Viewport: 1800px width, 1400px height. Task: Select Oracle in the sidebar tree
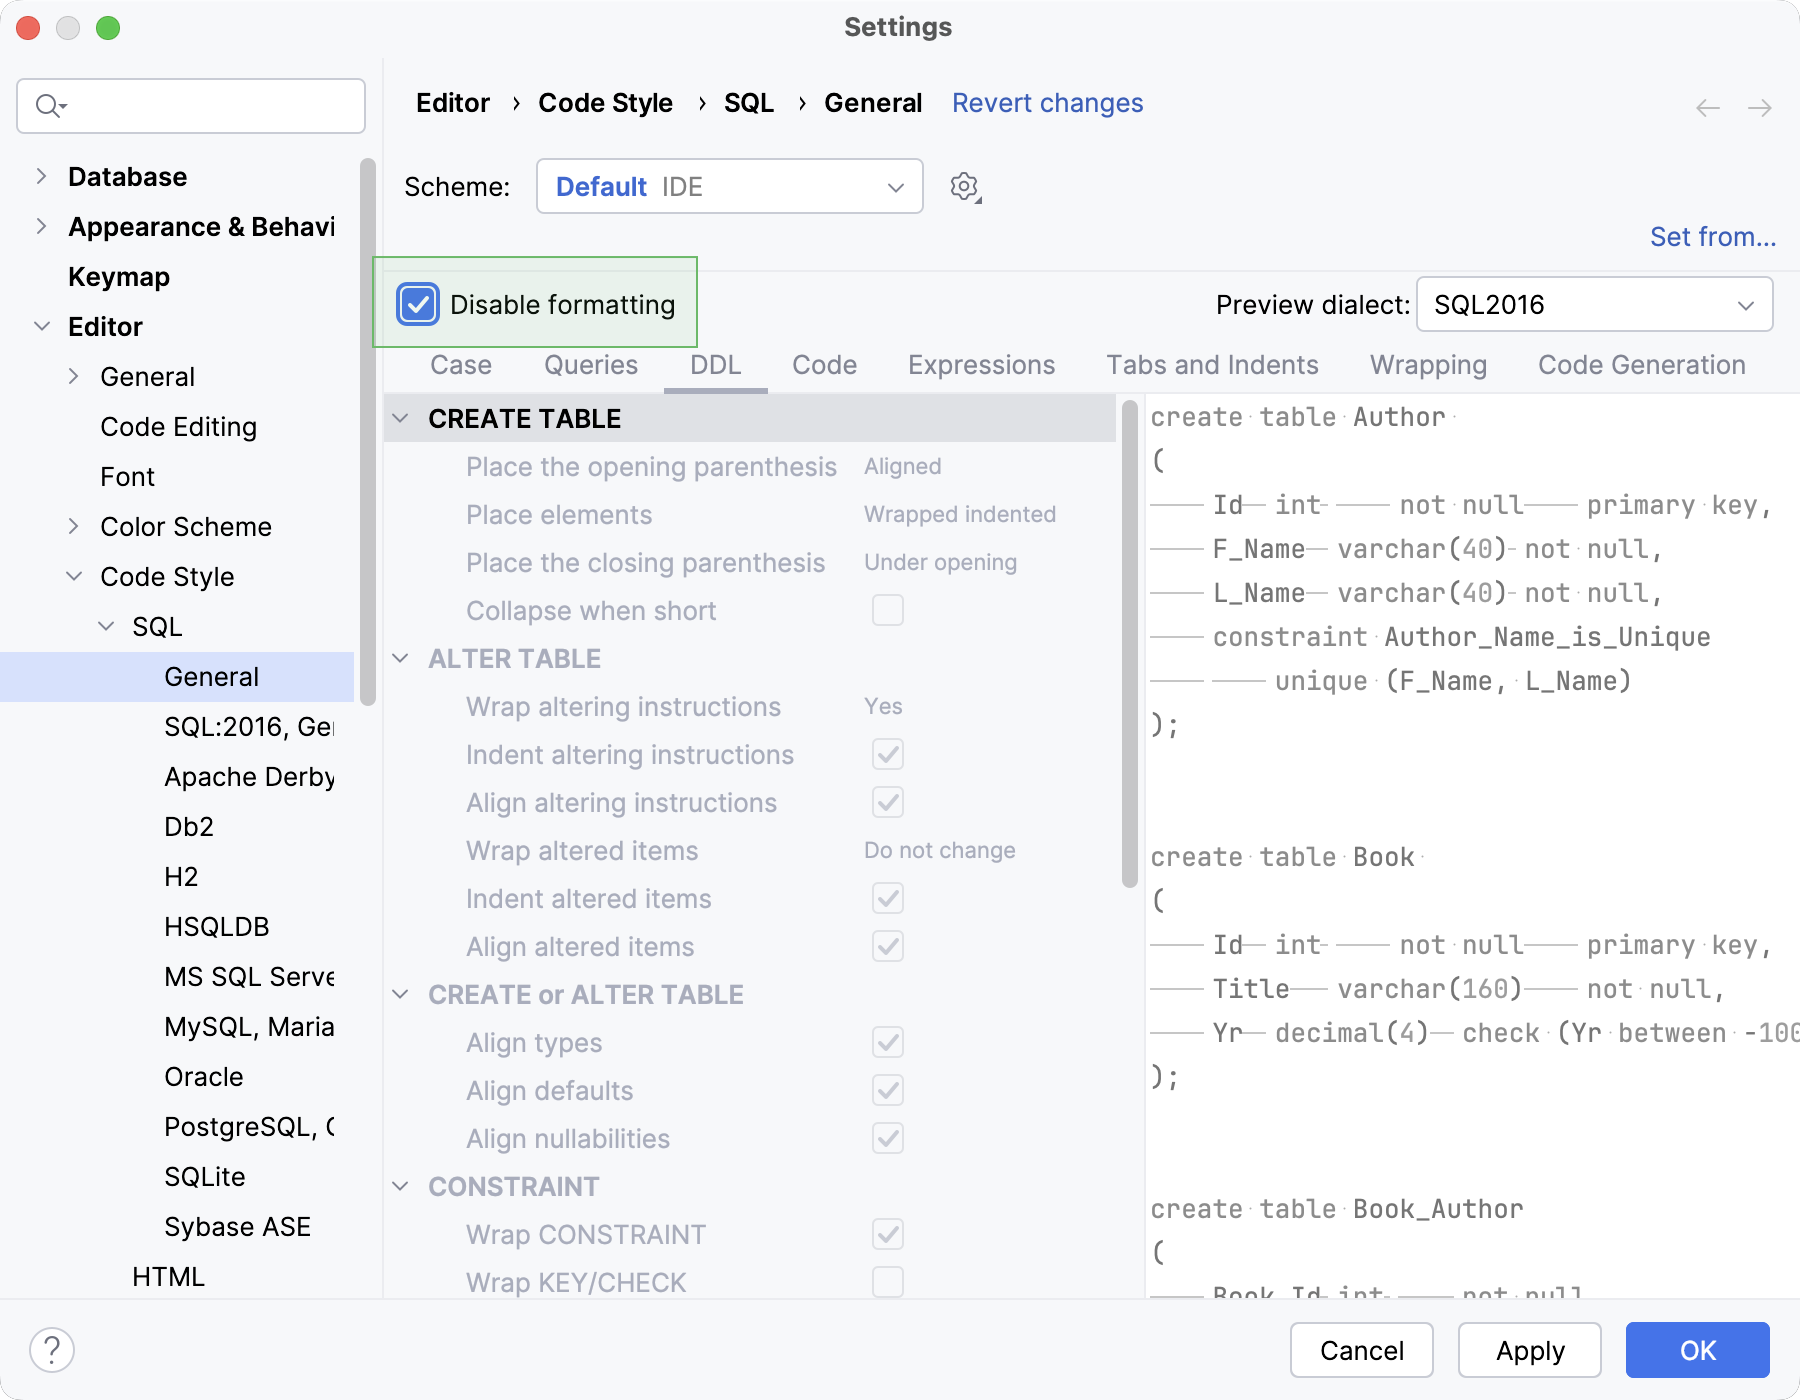coord(204,1076)
